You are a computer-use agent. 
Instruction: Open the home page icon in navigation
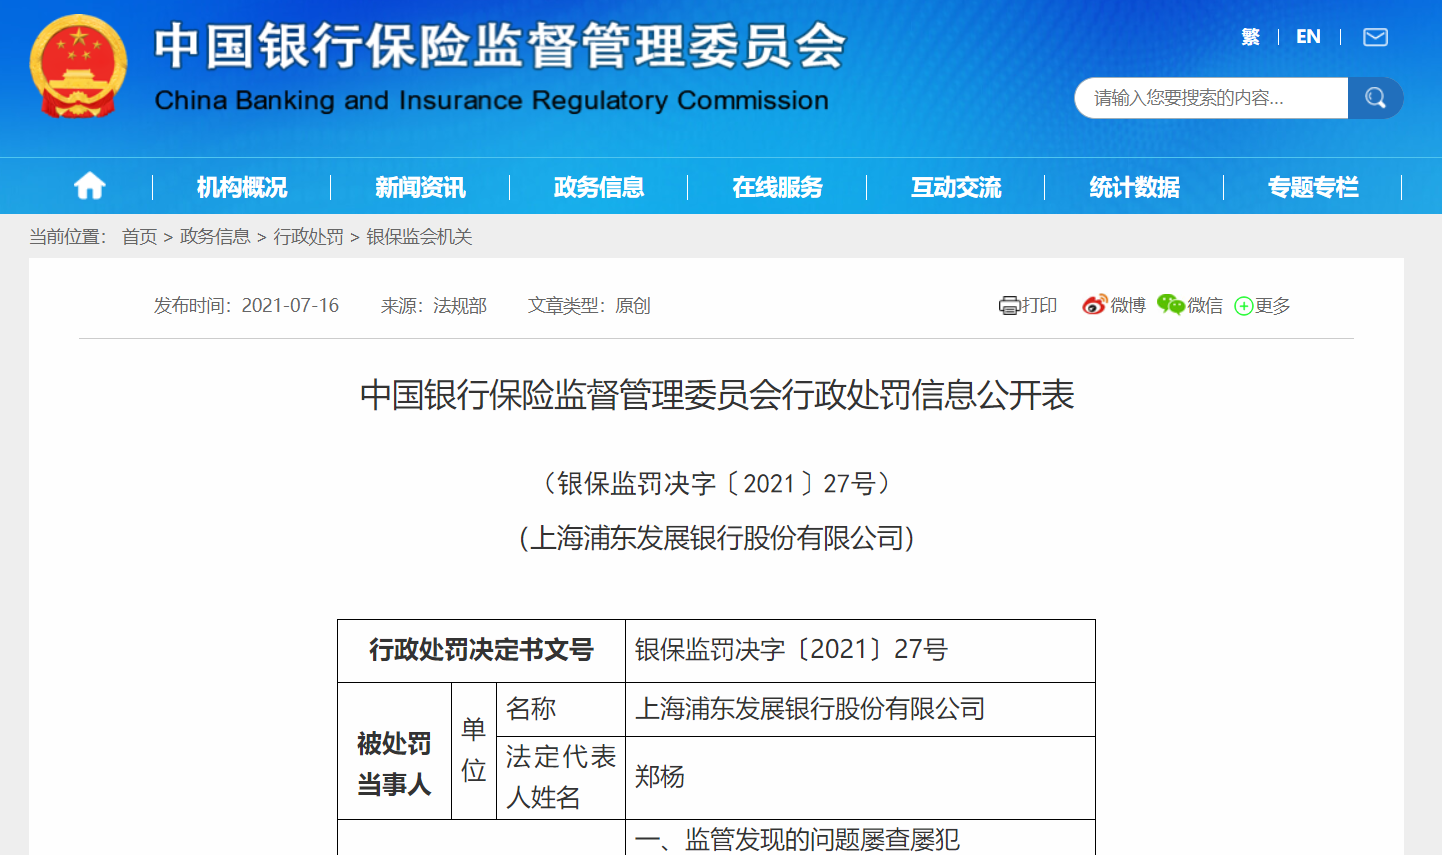click(x=89, y=186)
